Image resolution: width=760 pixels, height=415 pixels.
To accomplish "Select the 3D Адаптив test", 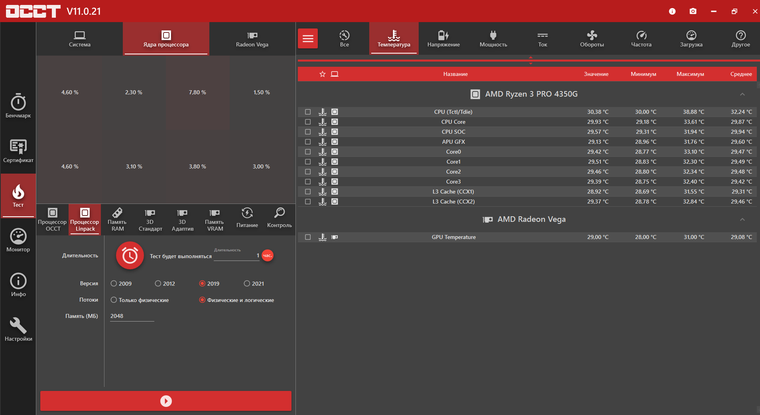I will [x=182, y=219].
